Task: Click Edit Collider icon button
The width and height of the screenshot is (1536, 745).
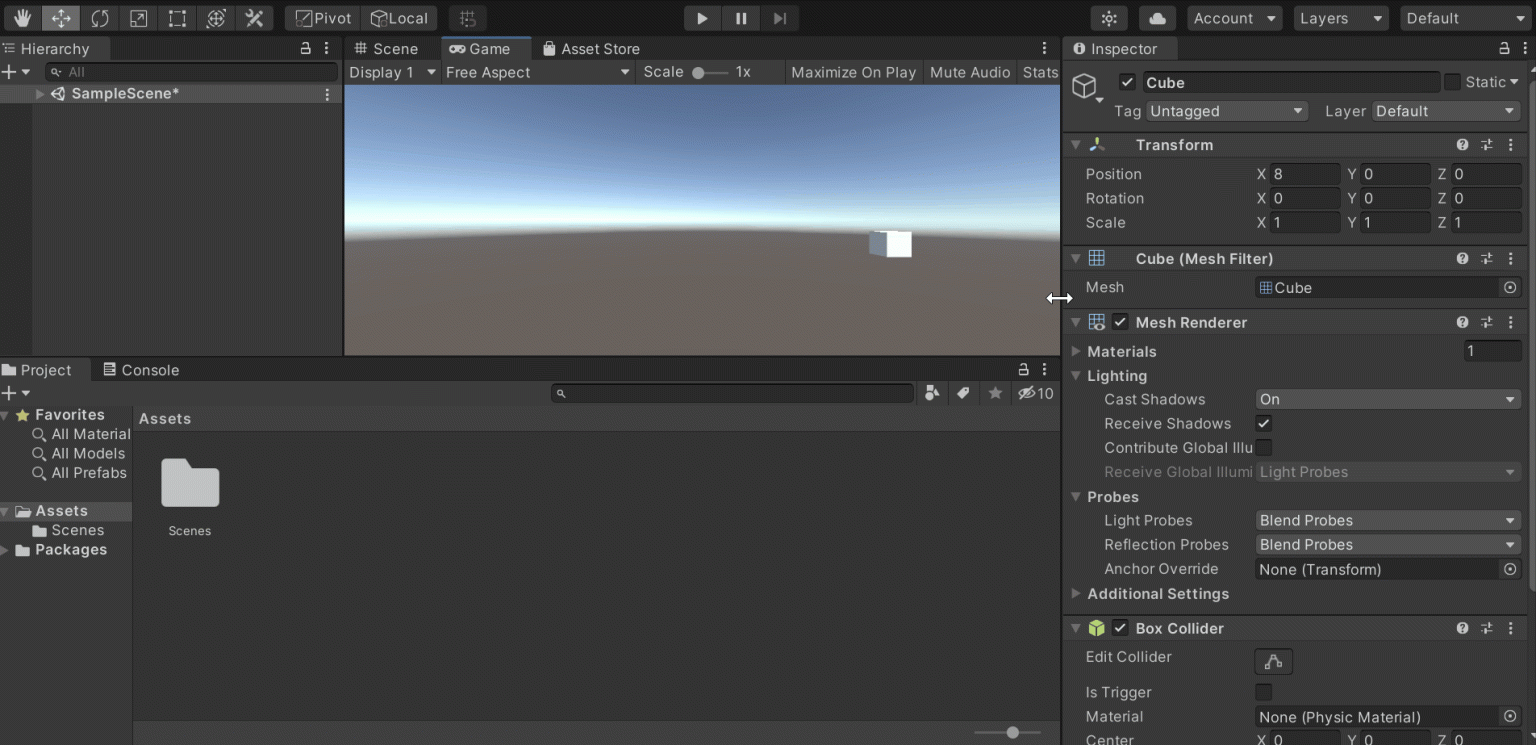Action: tap(1273, 661)
